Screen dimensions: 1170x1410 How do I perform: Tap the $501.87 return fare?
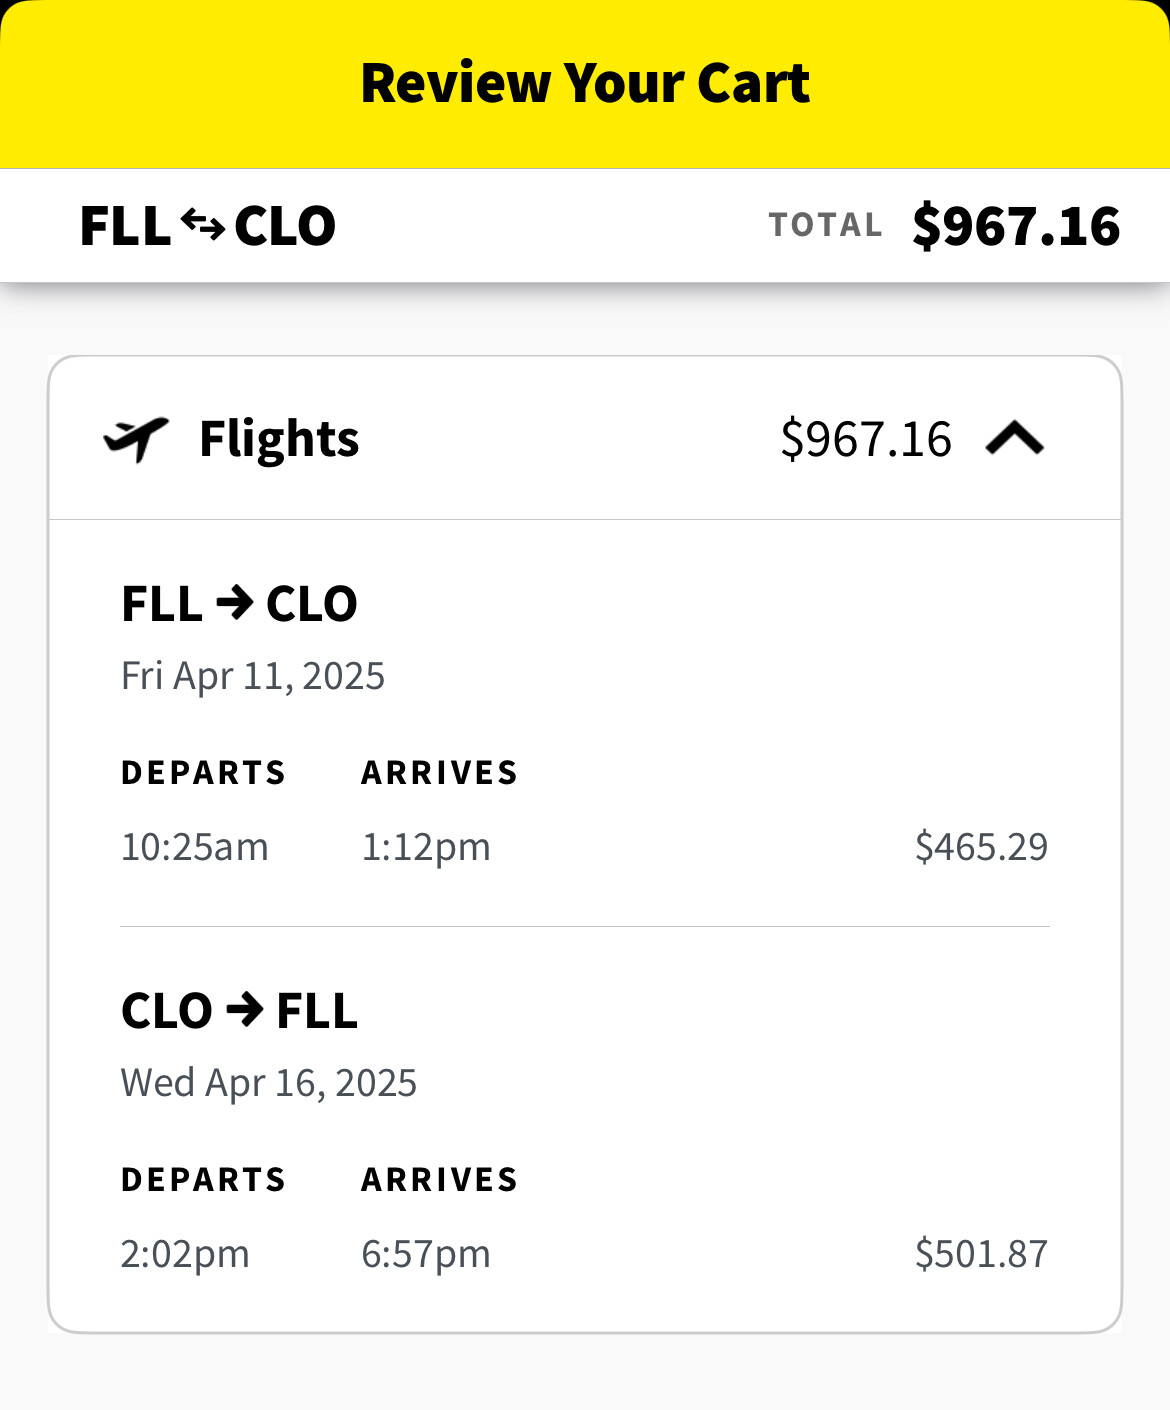[981, 1254]
